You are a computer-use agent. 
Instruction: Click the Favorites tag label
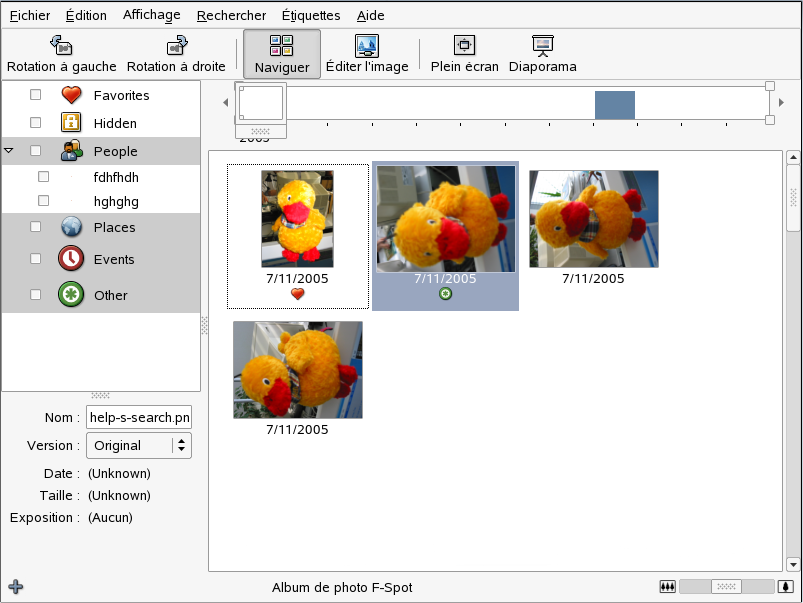click(121, 95)
